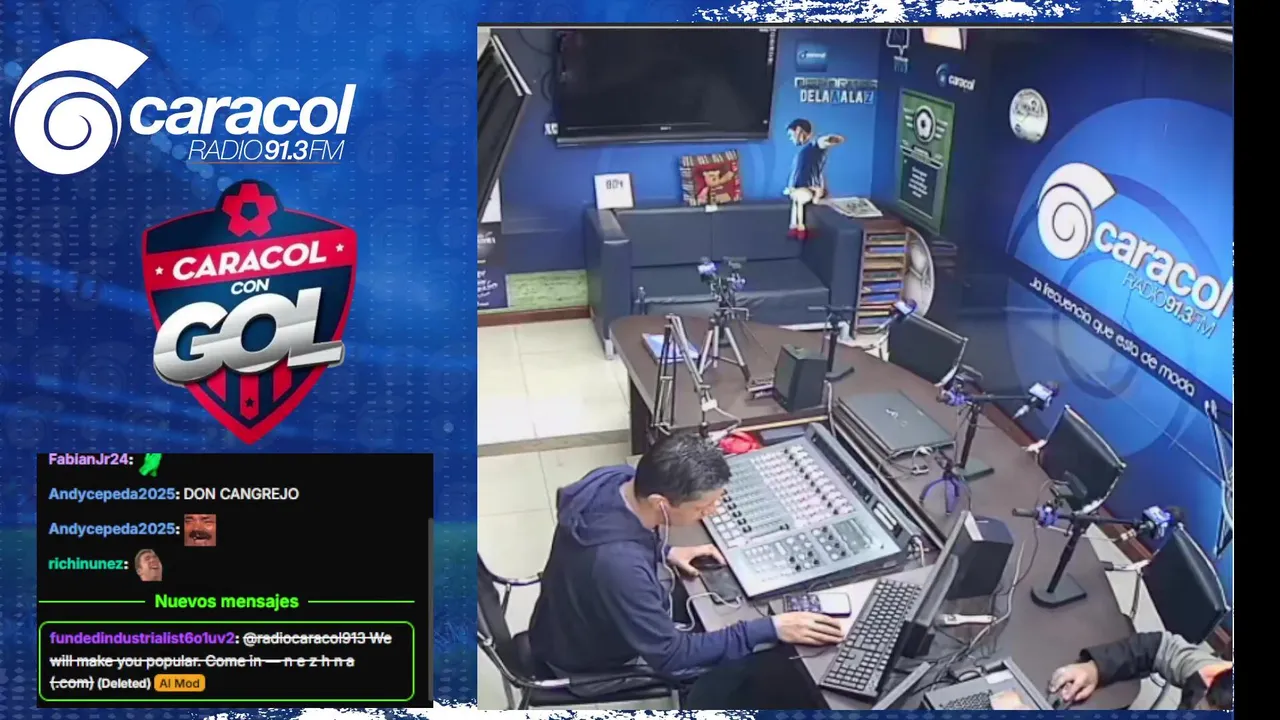
Task: Select username Andycepeda2025 beside DON CANGREJO
Action: 112,494
